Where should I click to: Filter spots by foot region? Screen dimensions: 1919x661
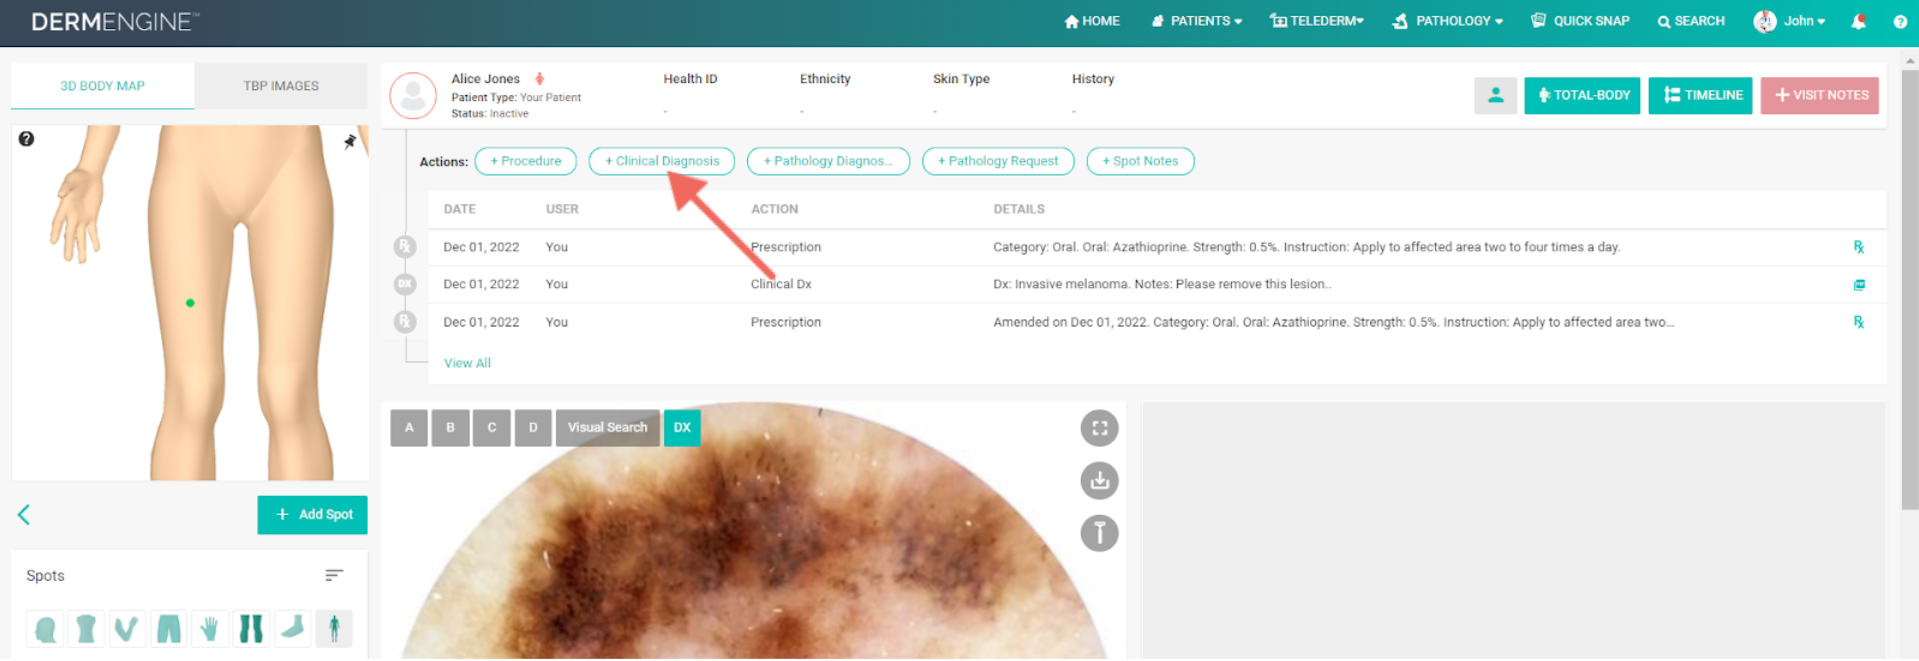[x=292, y=629]
